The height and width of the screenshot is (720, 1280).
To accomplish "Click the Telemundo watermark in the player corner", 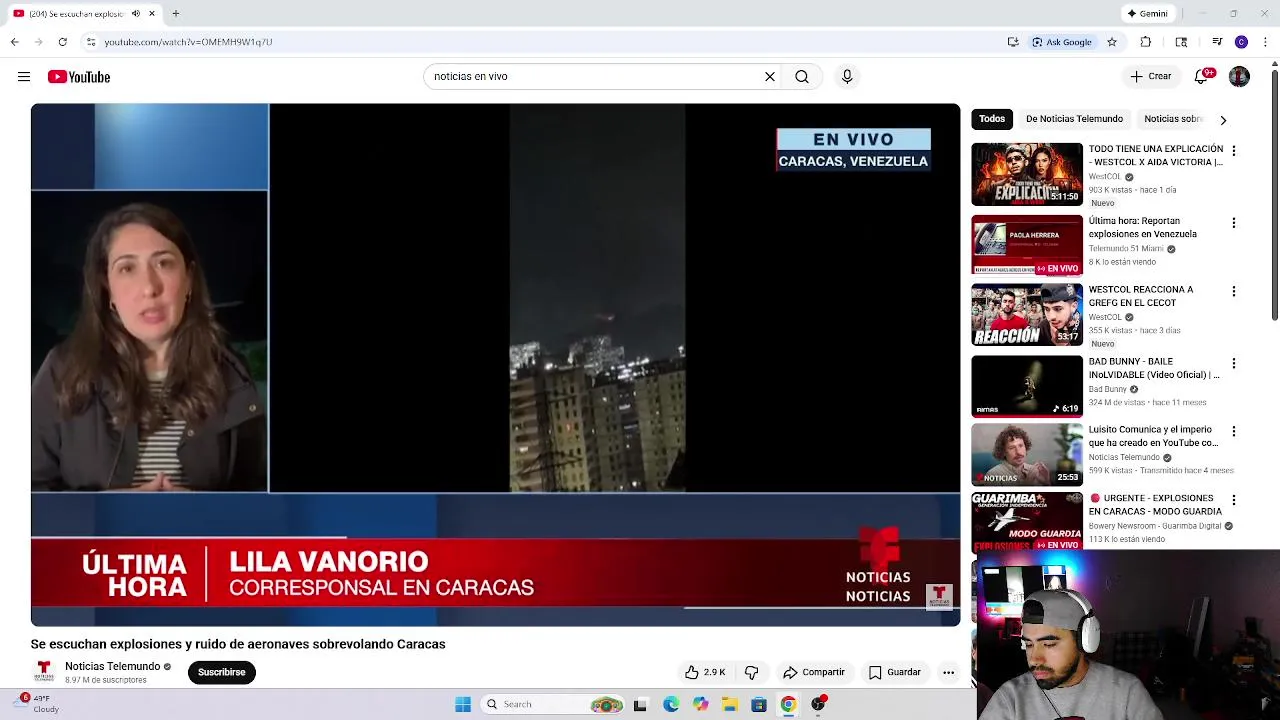I will pos(938,596).
